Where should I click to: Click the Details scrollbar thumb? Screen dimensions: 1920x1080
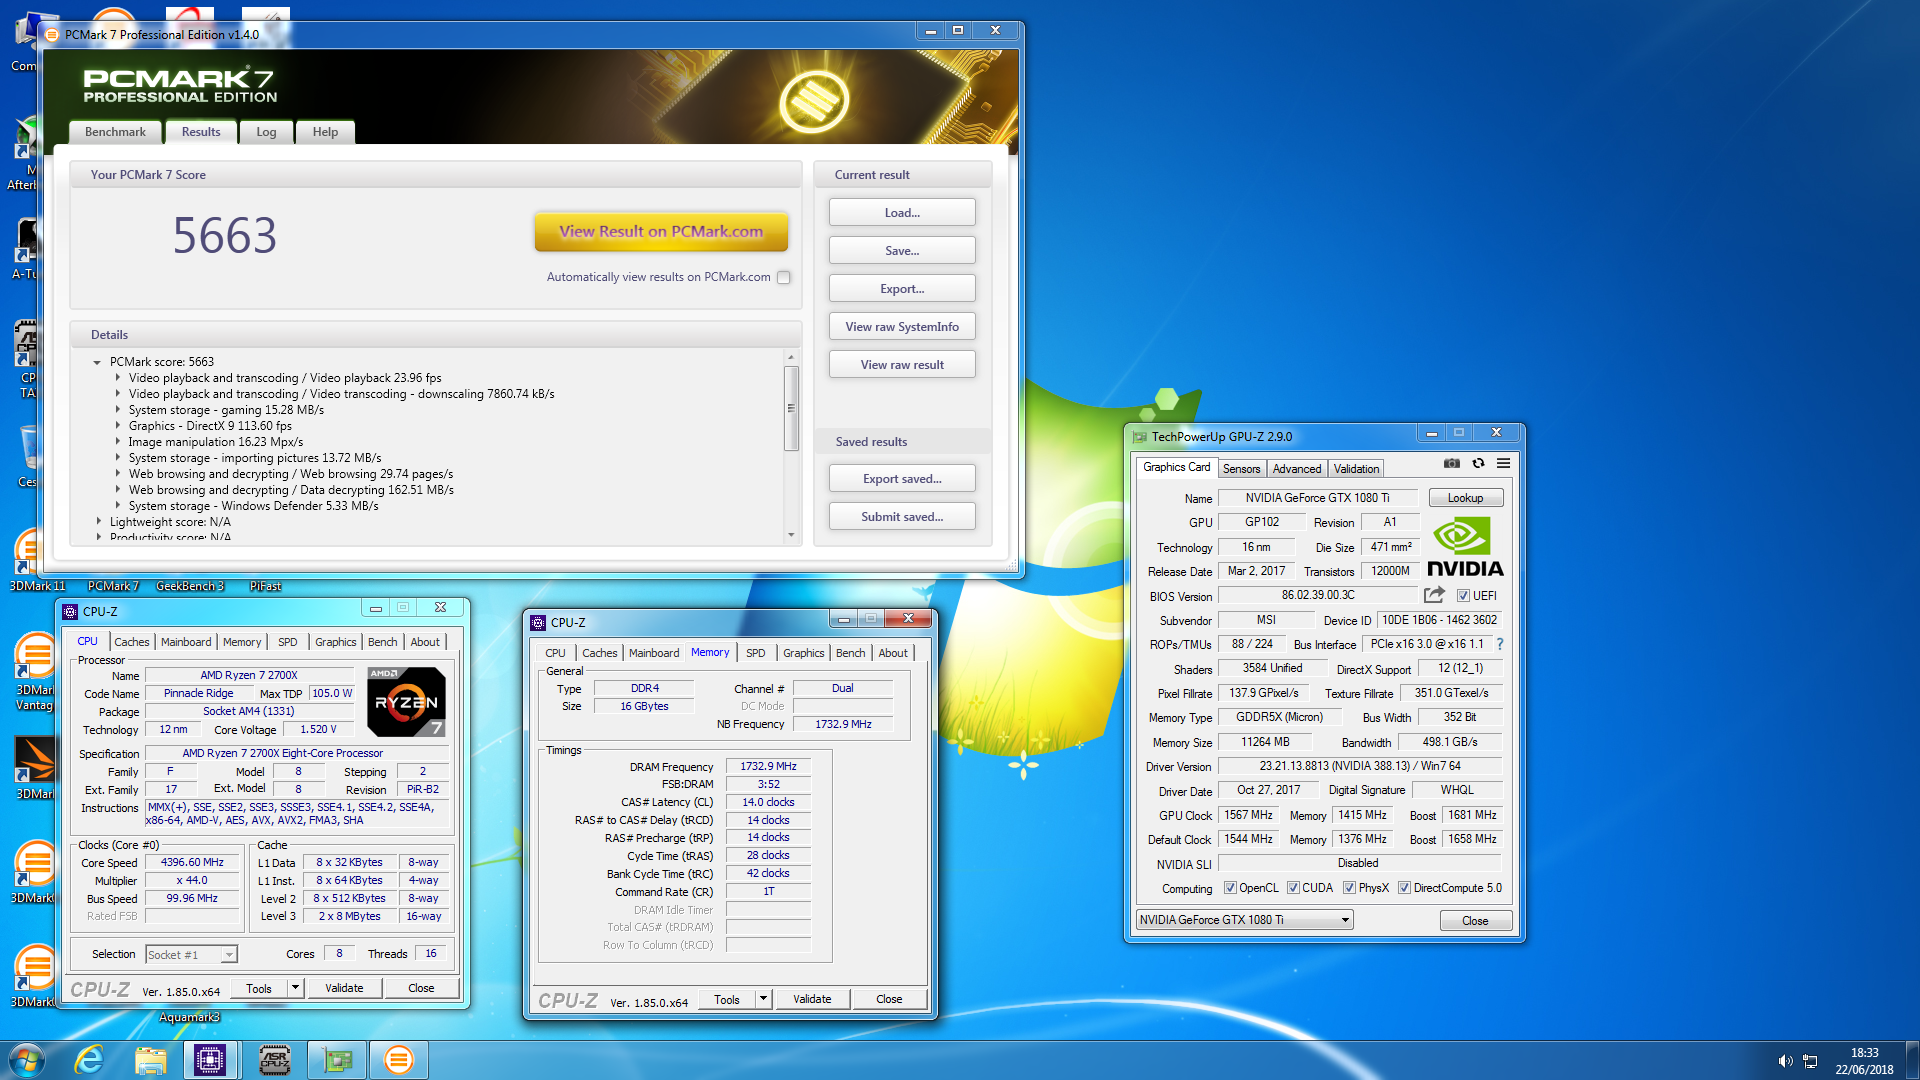(x=791, y=408)
